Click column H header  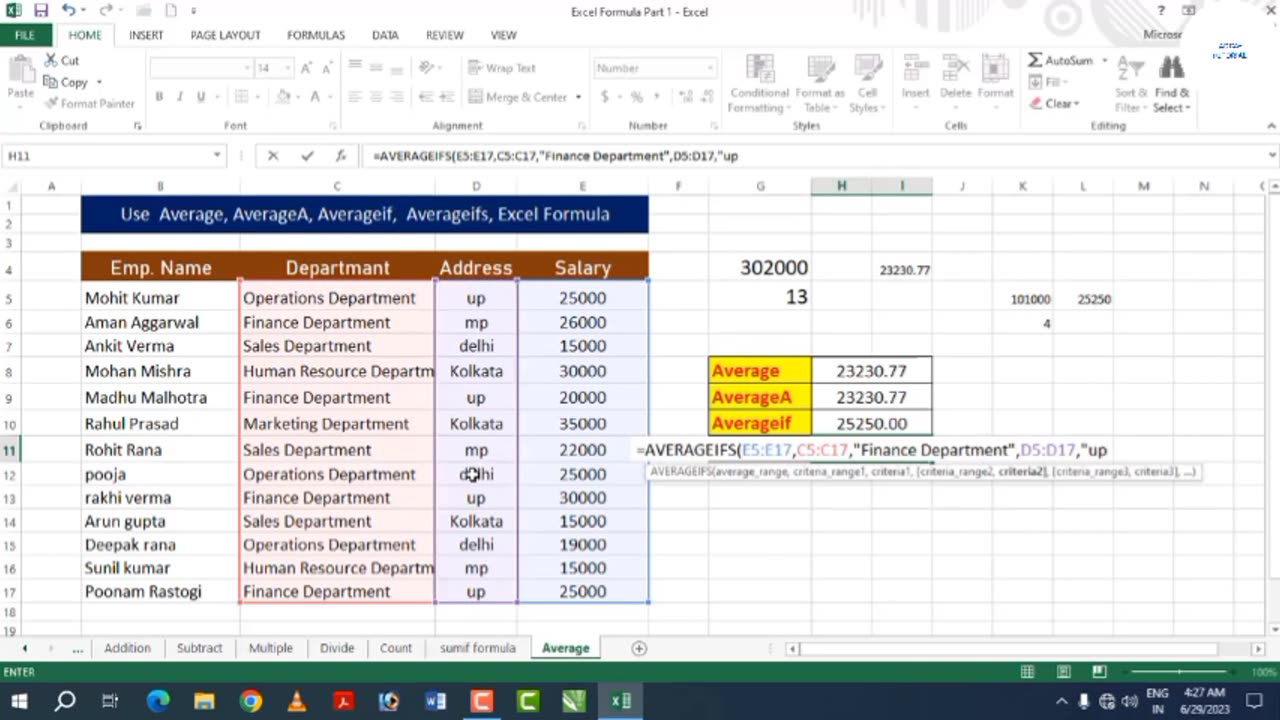click(841, 186)
